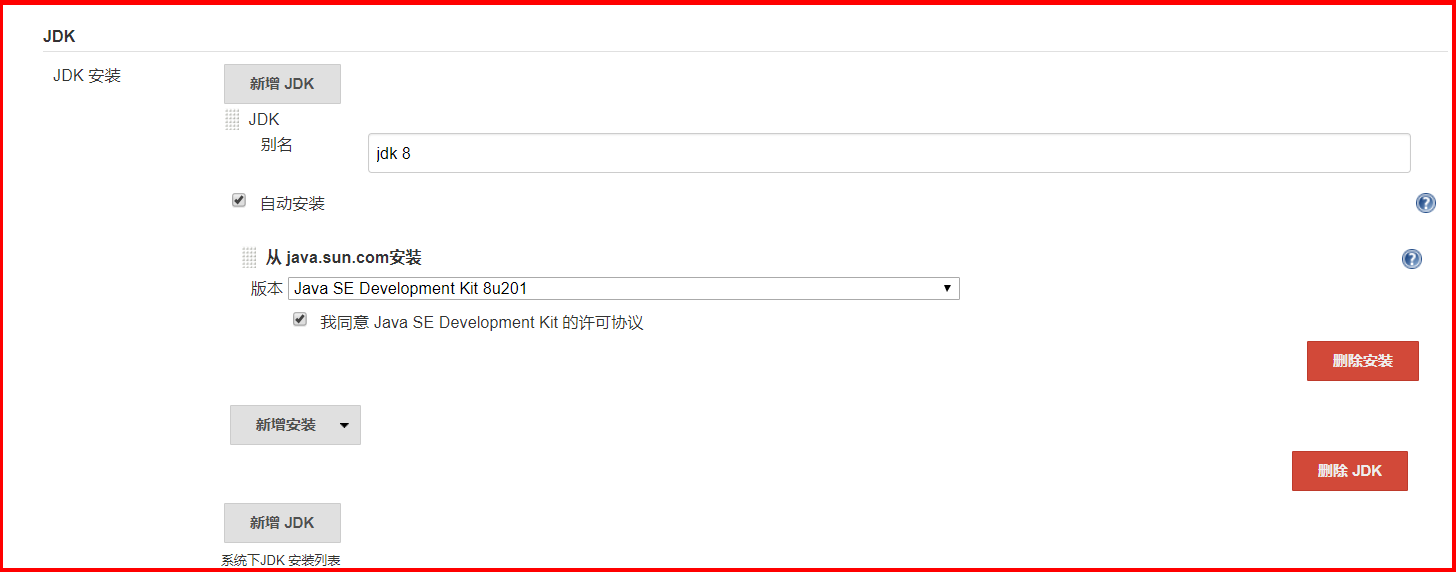Screen dimensions: 1456x572
Task: Click the 系统下JDK 安装列表 text
Action: 281,561
